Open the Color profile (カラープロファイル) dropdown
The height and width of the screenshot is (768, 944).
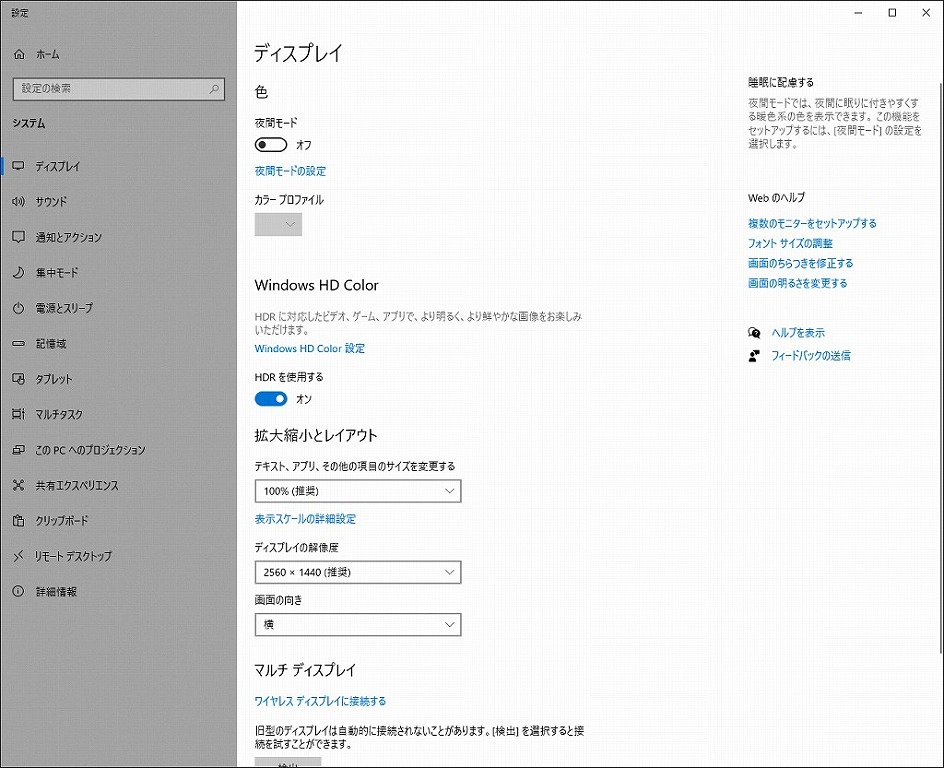(278, 225)
